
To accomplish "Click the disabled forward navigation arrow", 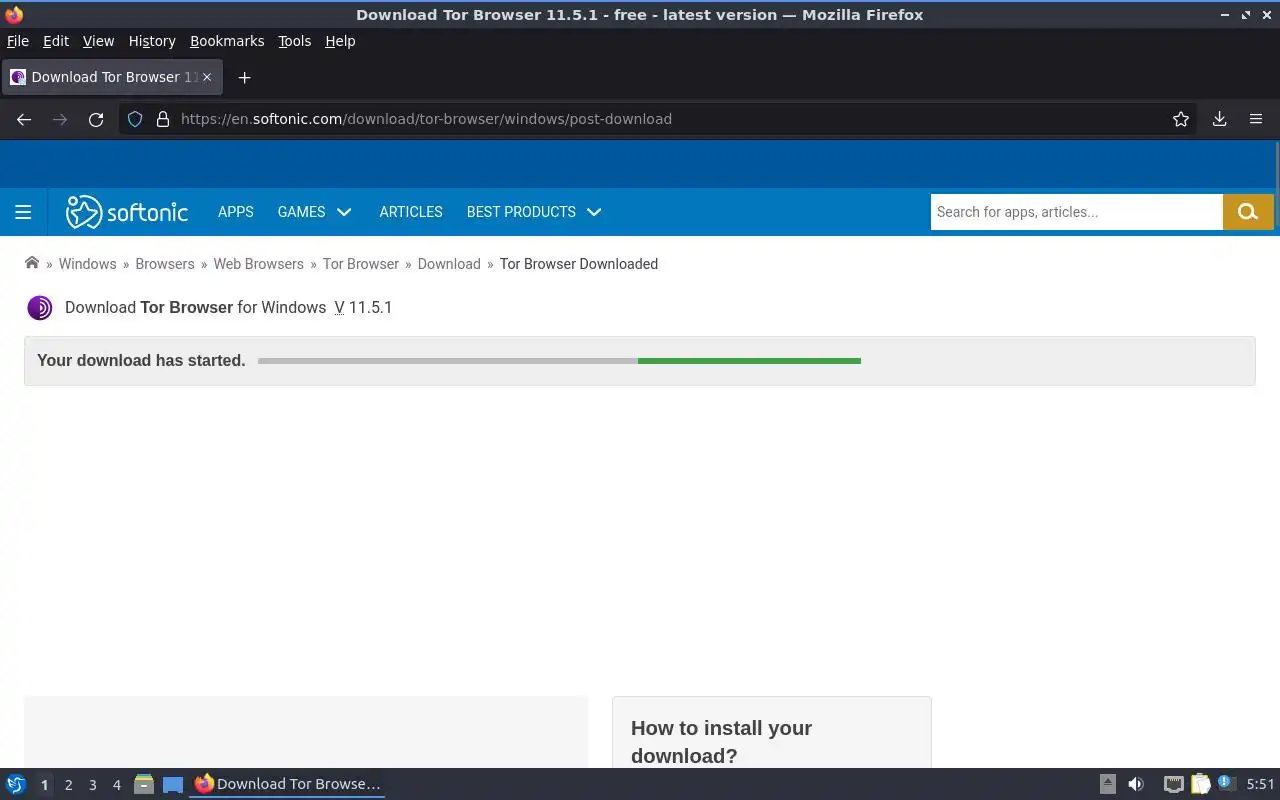I will coord(60,119).
